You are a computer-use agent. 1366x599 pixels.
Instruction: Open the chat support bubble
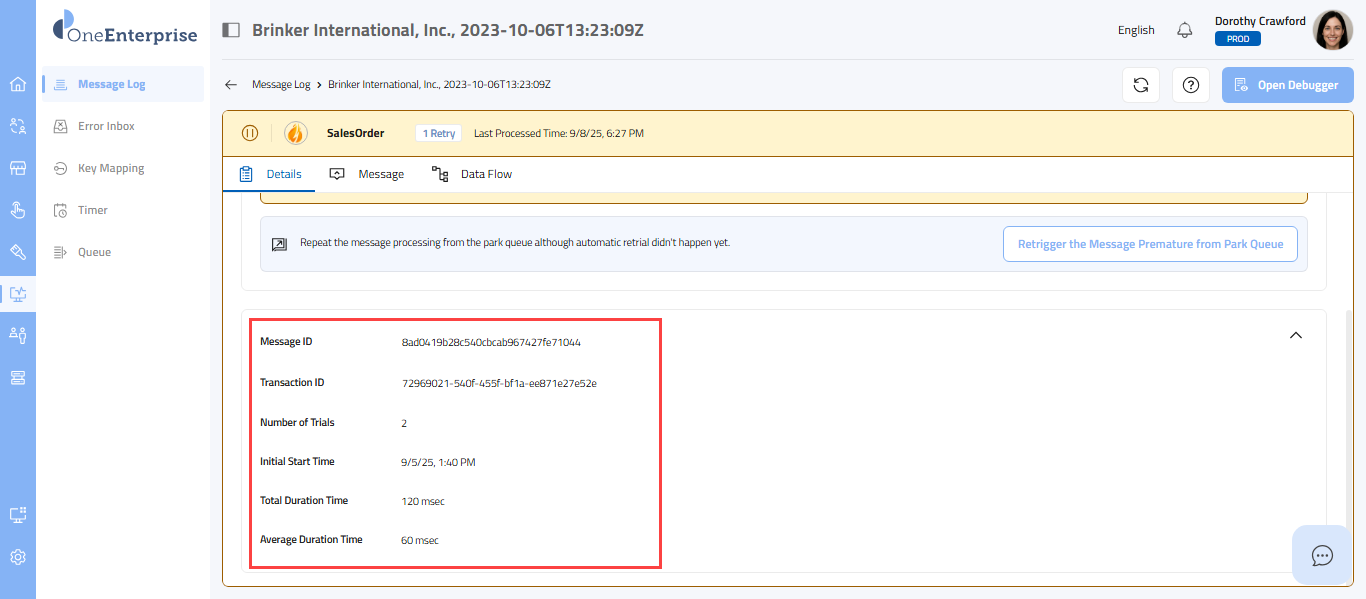1322,555
